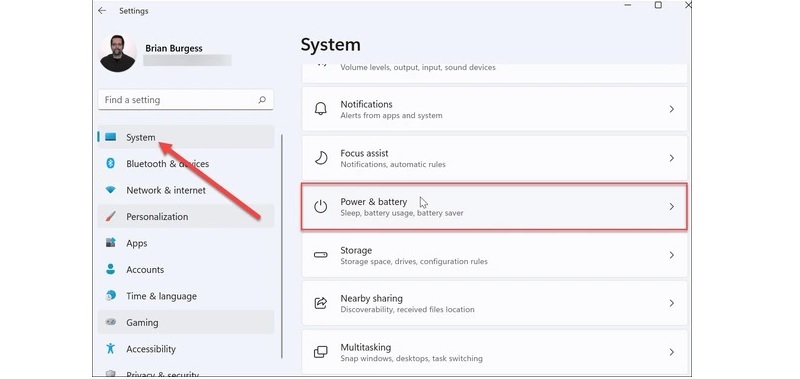Click the Find a setting search box
The width and height of the screenshot is (800, 379).
point(186,100)
